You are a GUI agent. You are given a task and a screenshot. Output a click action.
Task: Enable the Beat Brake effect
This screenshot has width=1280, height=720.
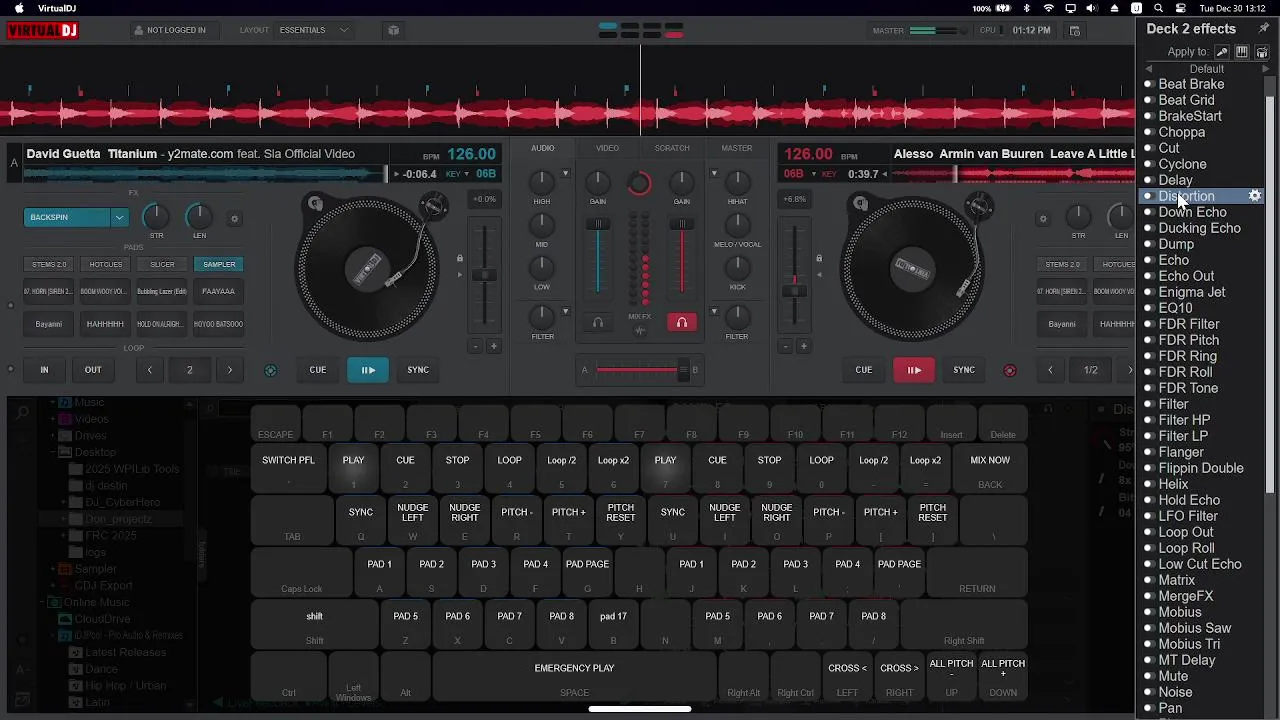click(x=1148, y=84)
